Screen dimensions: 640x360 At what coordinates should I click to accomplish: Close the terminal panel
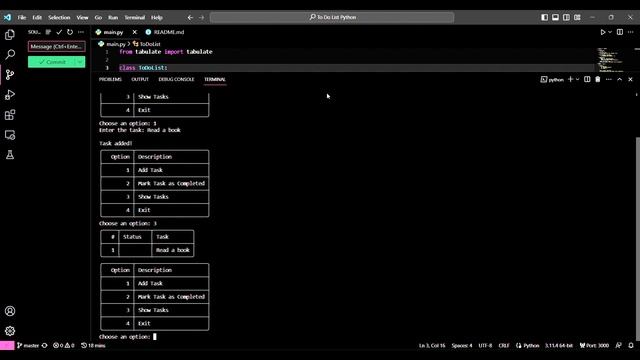click(630, 79)
